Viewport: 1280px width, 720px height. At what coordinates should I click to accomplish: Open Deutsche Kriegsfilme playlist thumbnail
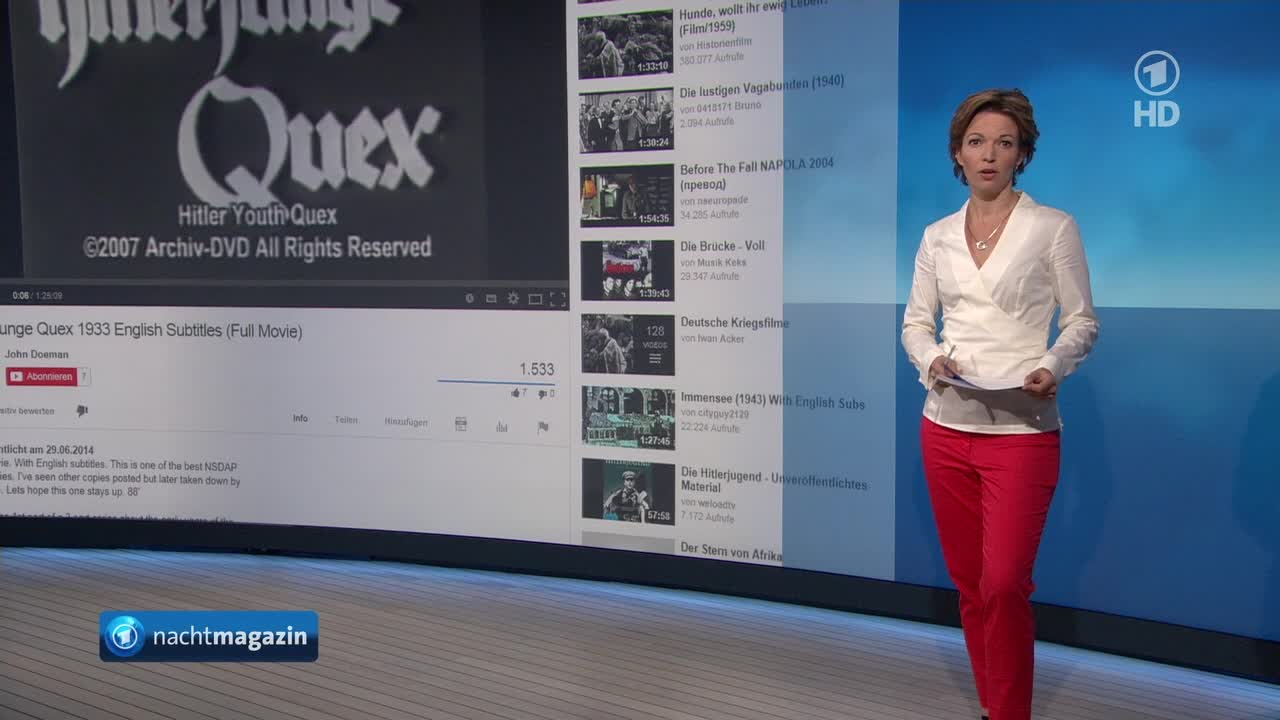[x=628, y=344]
